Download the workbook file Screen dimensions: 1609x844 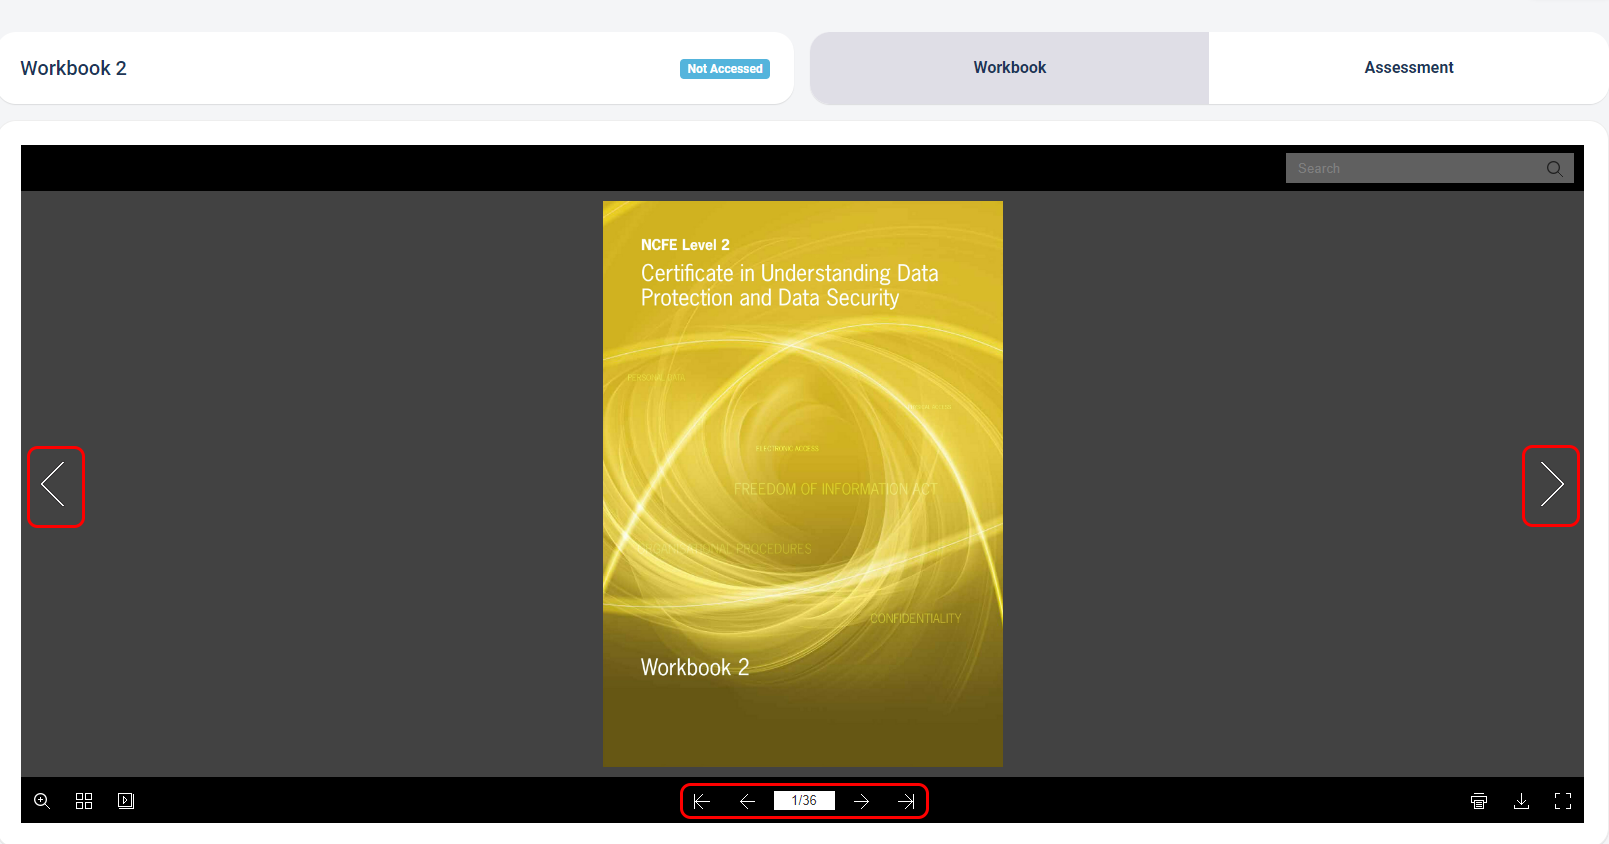tap(1521, 801)
